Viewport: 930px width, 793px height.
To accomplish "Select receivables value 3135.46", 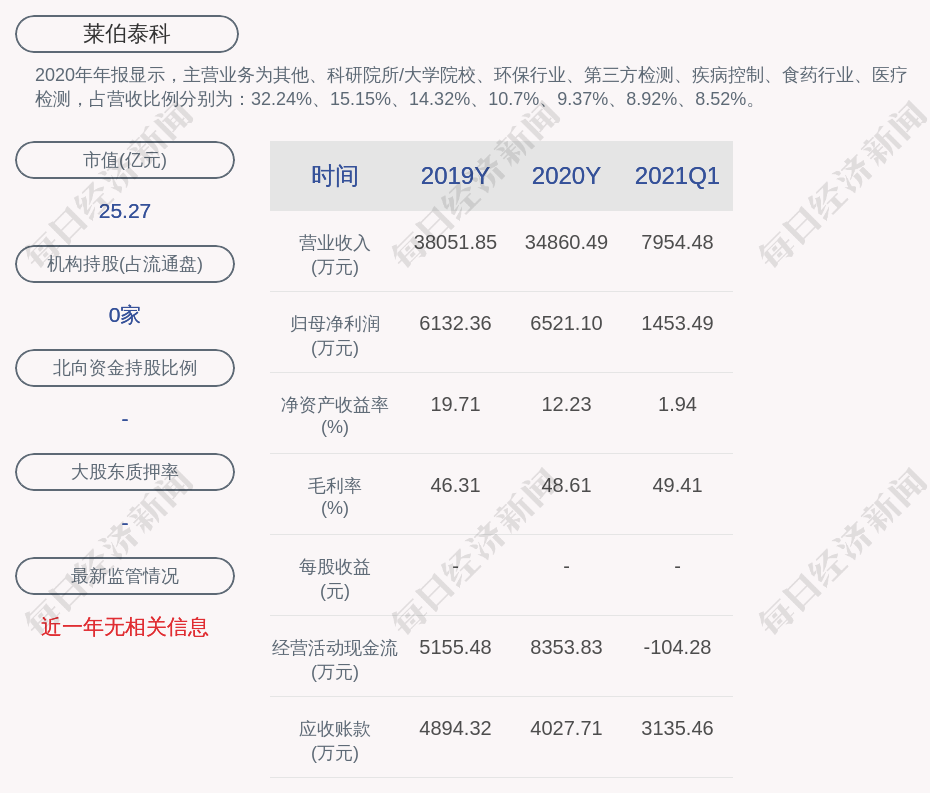I will tap(677, 728).
